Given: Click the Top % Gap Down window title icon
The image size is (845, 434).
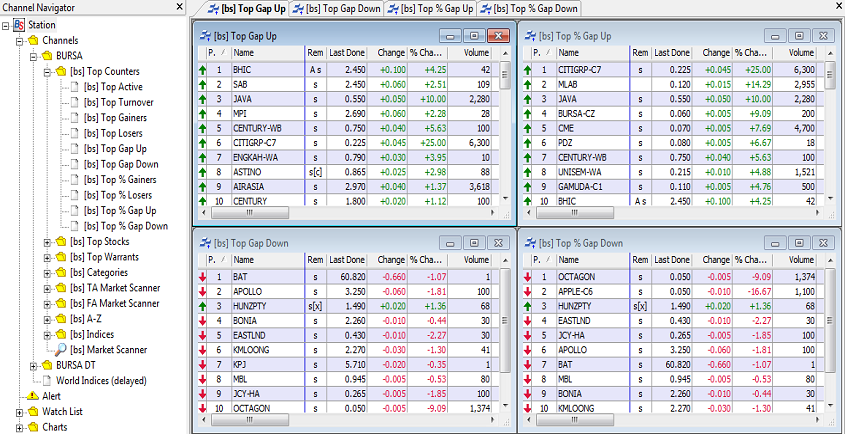Looking at the screenshot, I should pyautogui.click(x=531, y=243).
